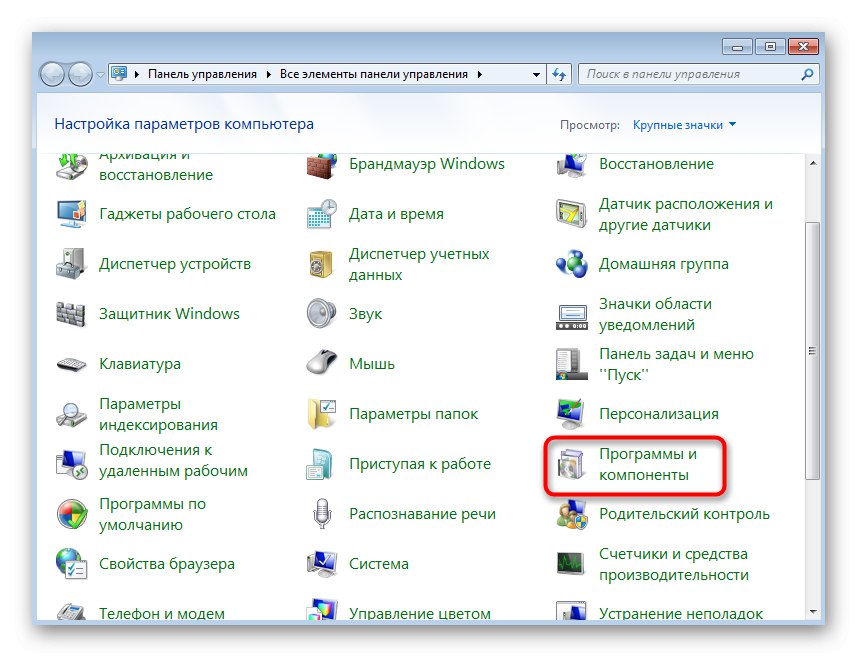857x657 pixels.
Task: Open the Дата и время link
Action: [x=396, y=214]
